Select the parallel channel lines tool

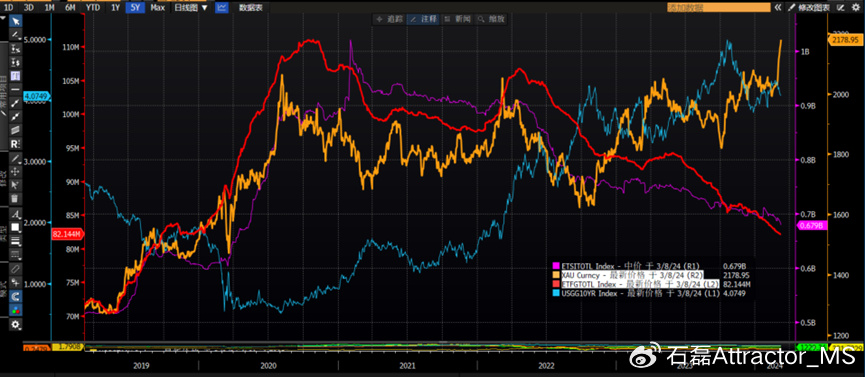(x=15, y=130)
